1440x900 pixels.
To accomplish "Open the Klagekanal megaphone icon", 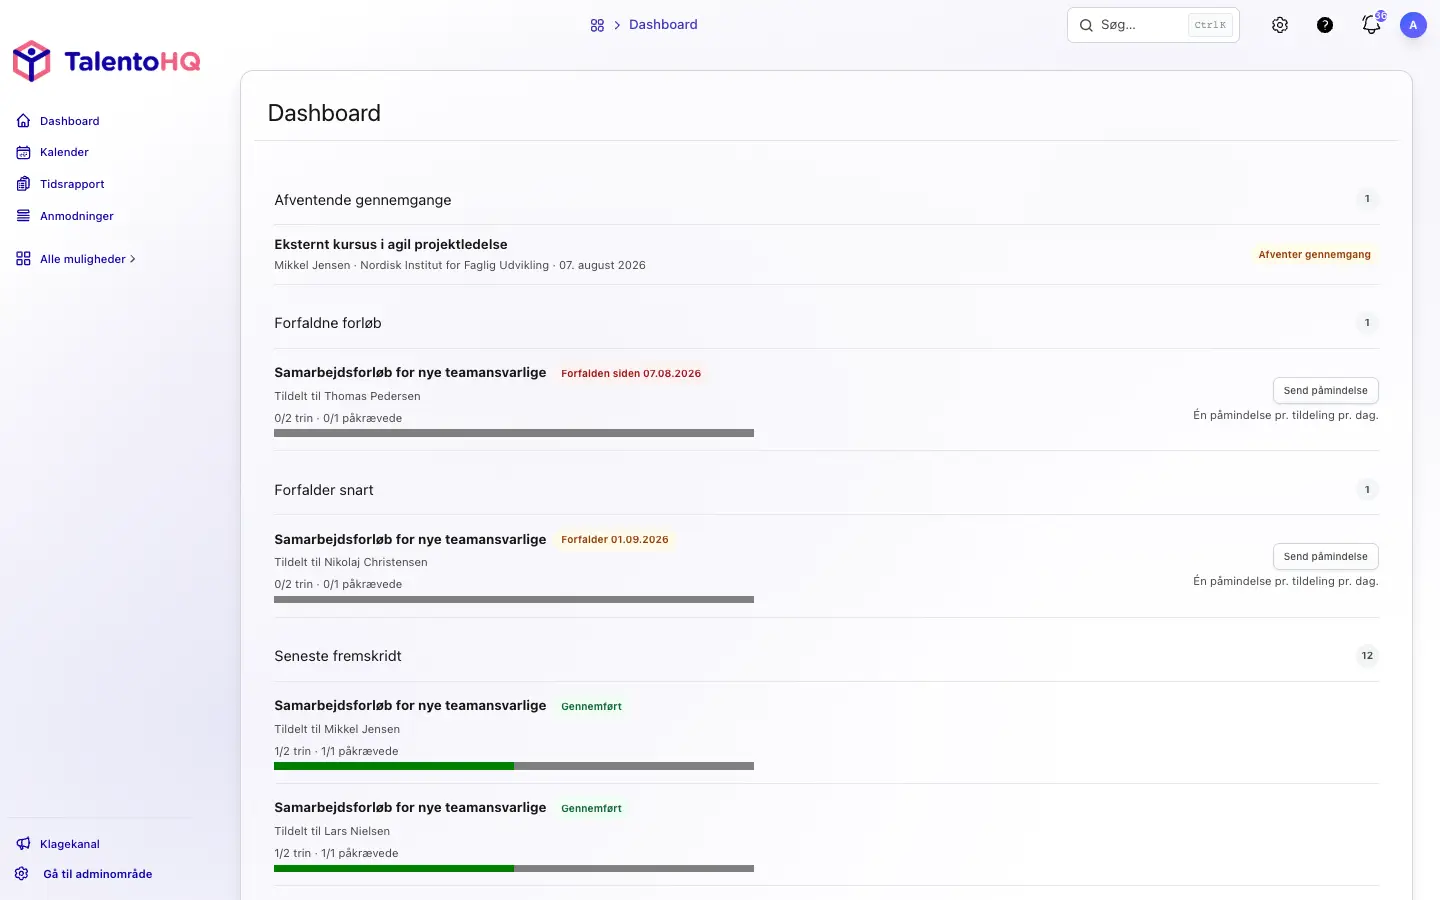I will [x=23, y=844].
